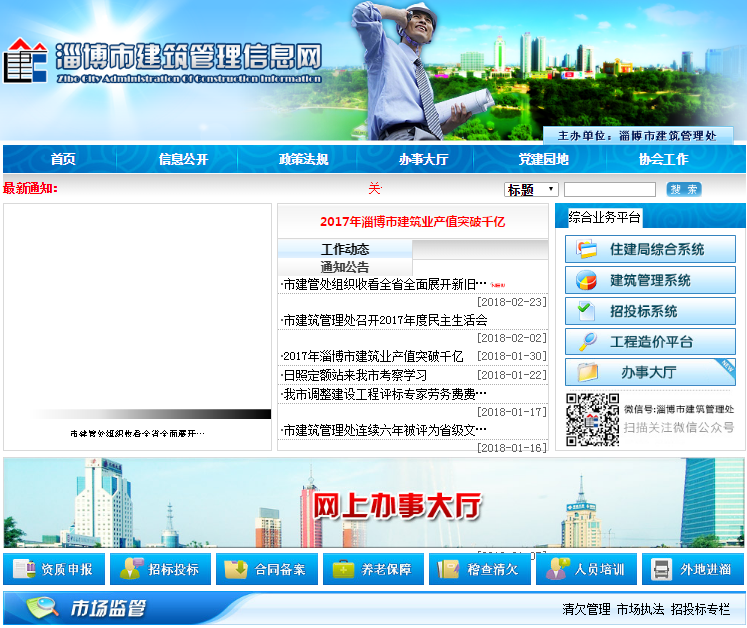Click the search keyword input field
This screenshot has width=747, height=628.
point(609,189)
